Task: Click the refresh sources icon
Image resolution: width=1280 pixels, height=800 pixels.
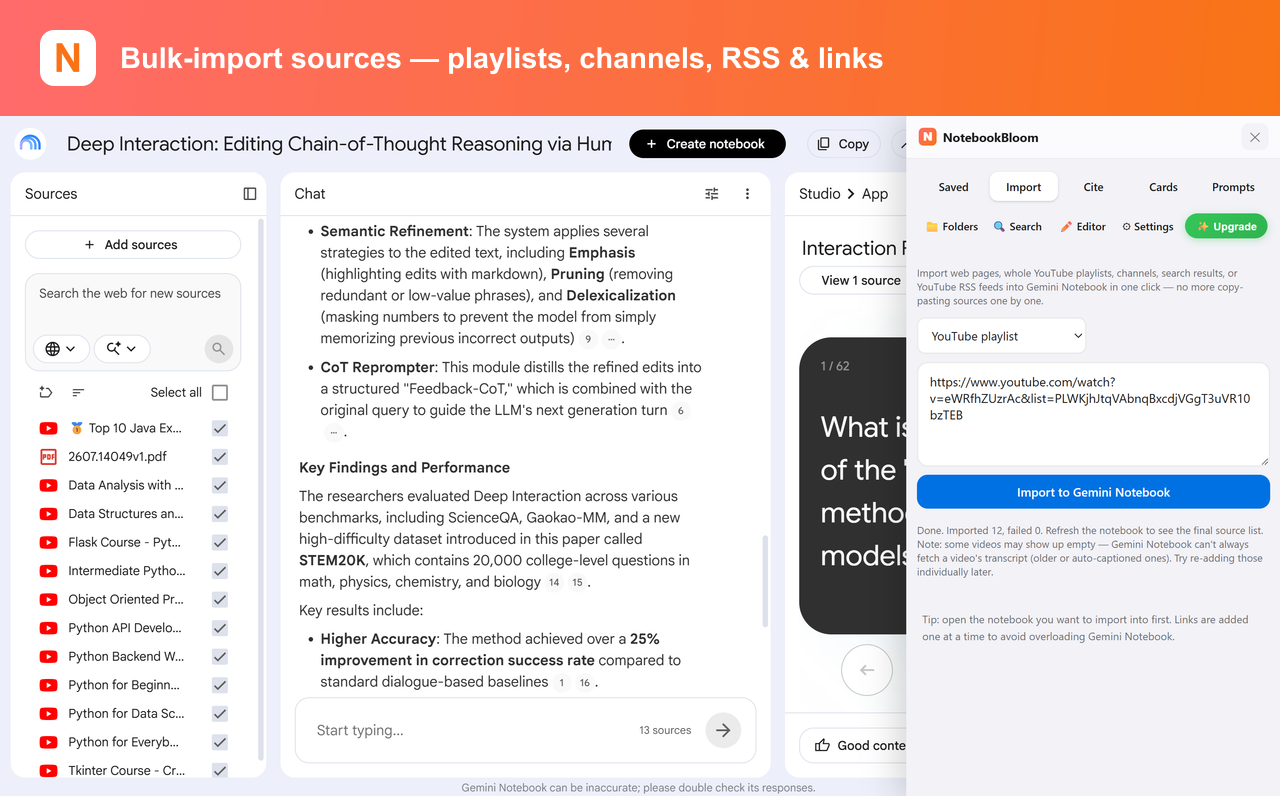Action: [45, 393]
